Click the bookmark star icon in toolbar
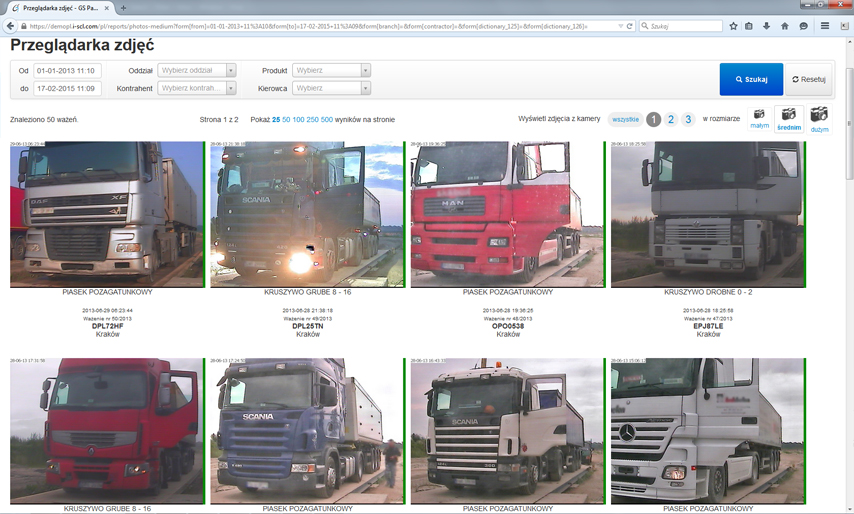 pyautogui.click(x=733, y=26)
